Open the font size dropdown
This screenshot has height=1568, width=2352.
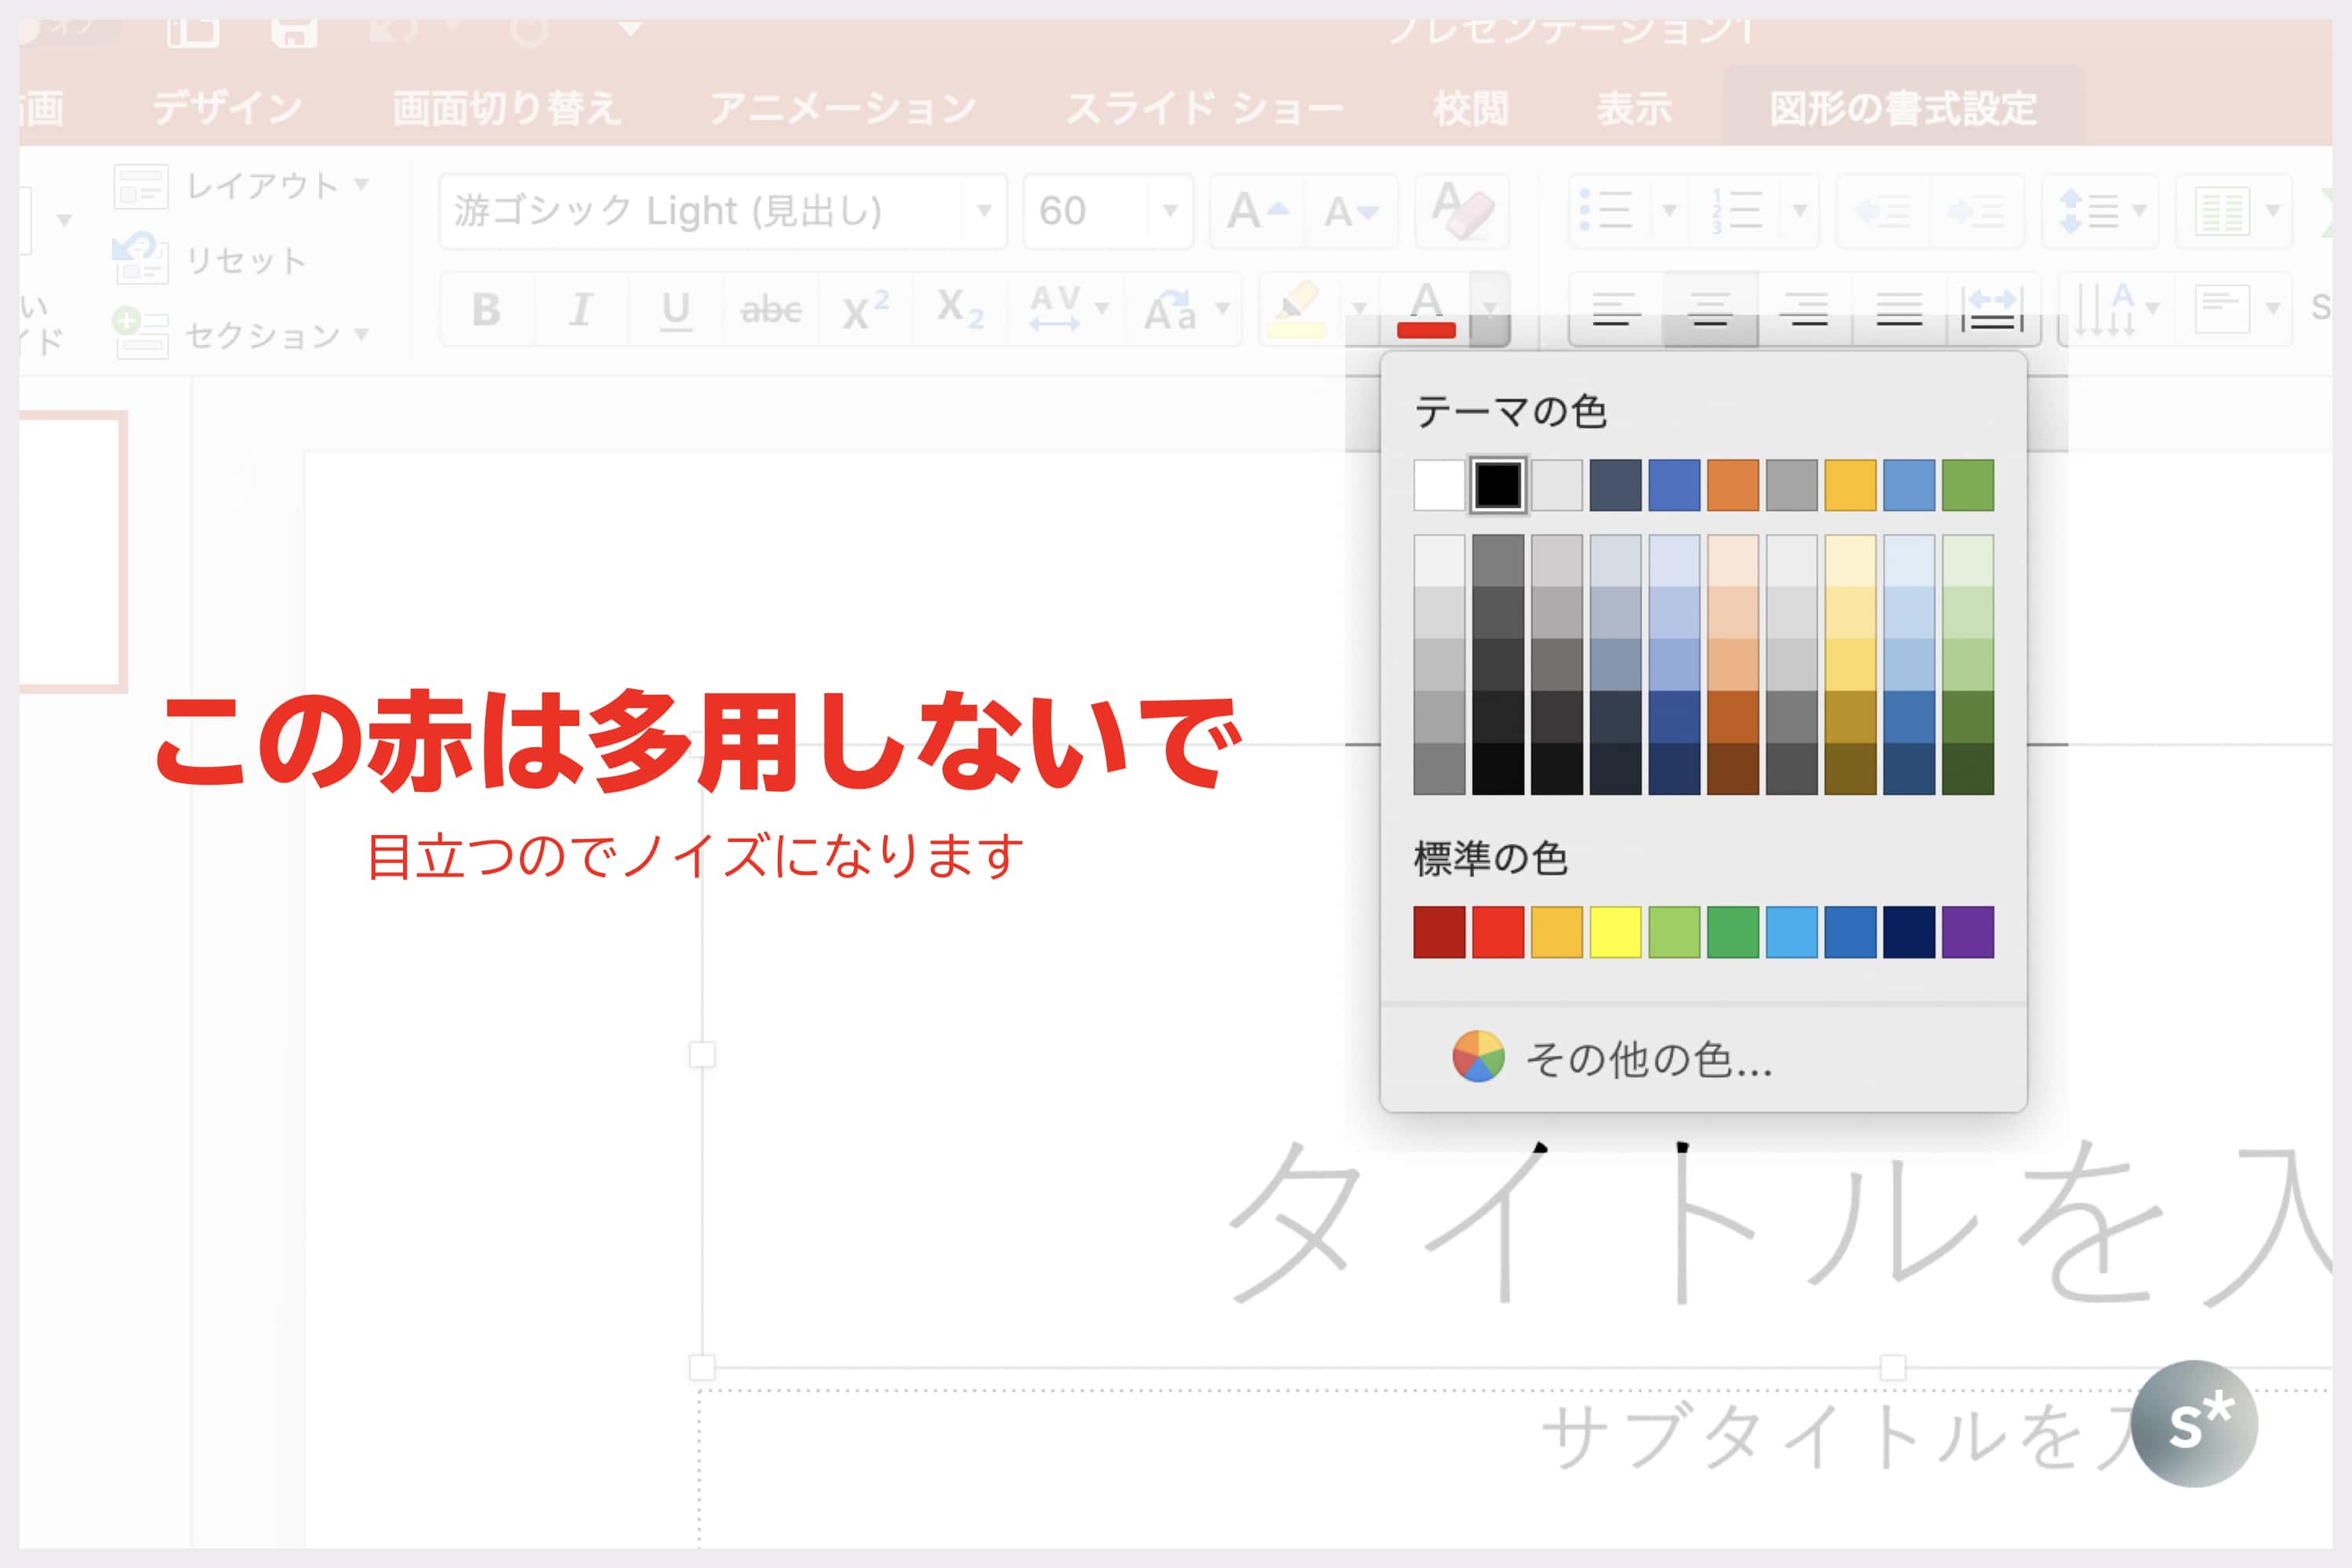[x=1169, y=211]
